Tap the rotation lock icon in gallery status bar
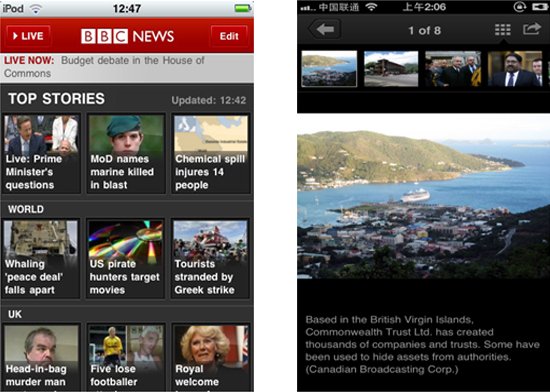550x392 pixels. (x=519, y=7)
